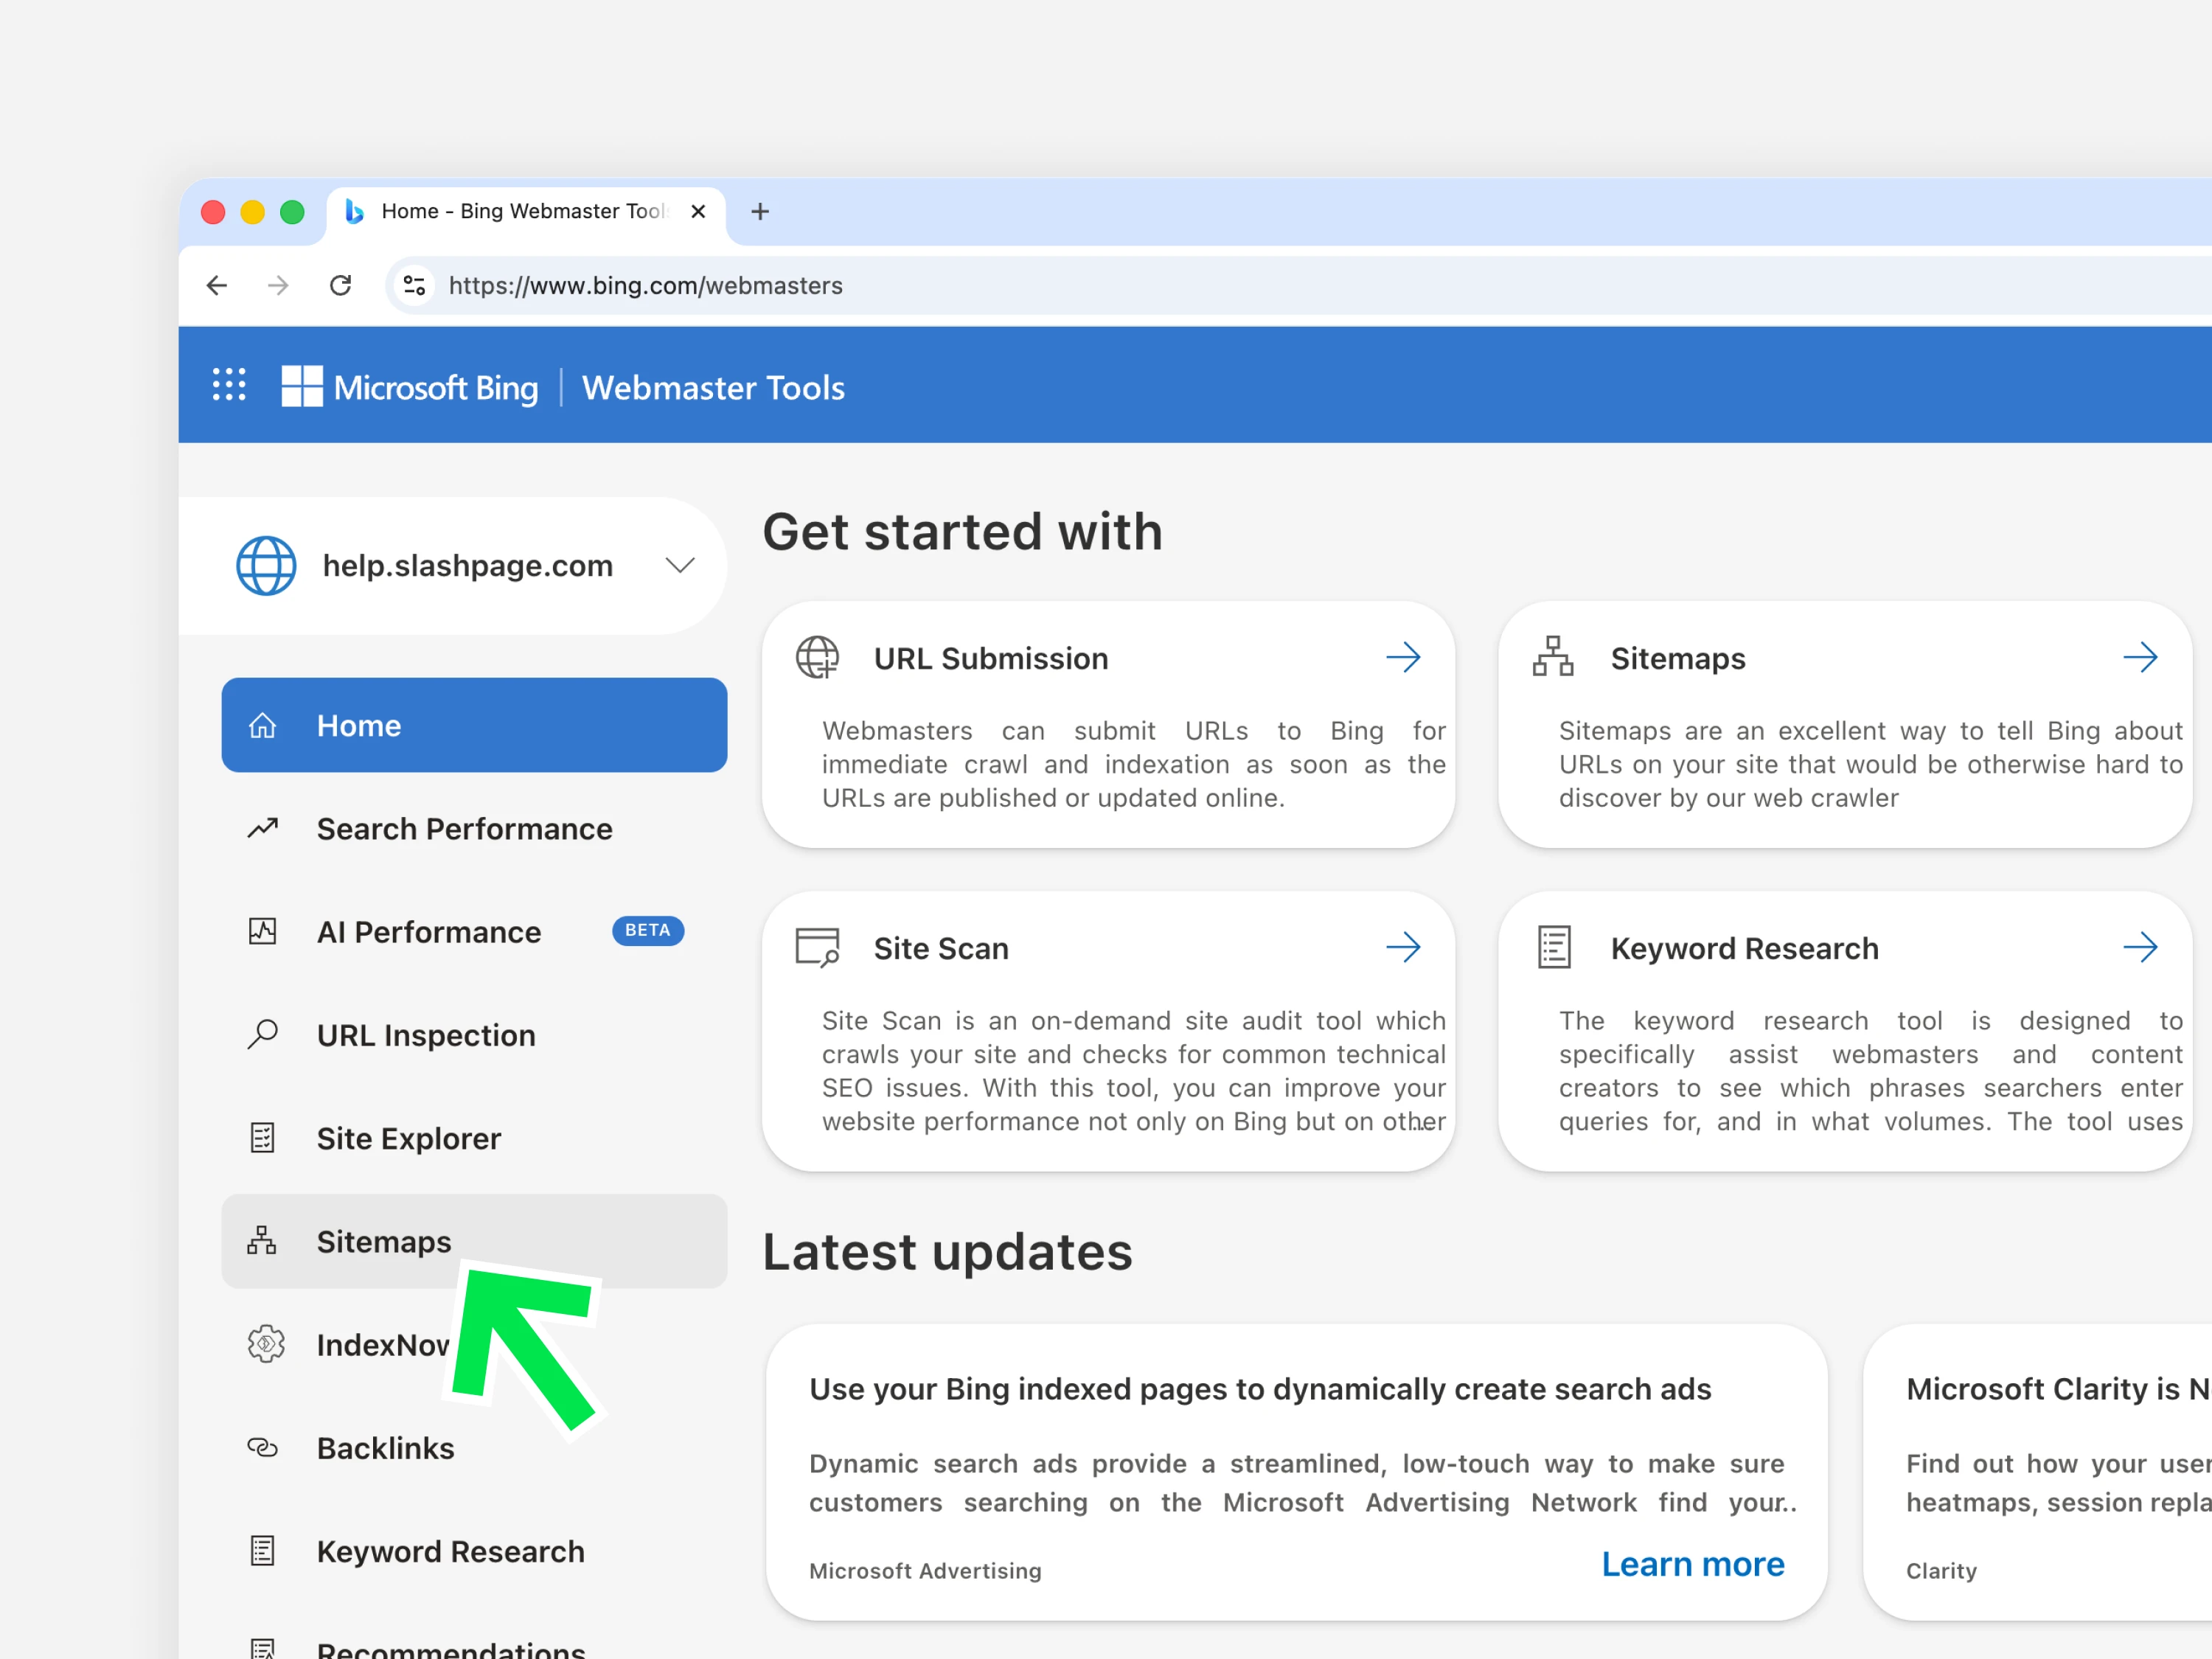2212x1659 pixels.
Task: Click the Keyword Research card arrow
Action: (x=2139, y=947)
